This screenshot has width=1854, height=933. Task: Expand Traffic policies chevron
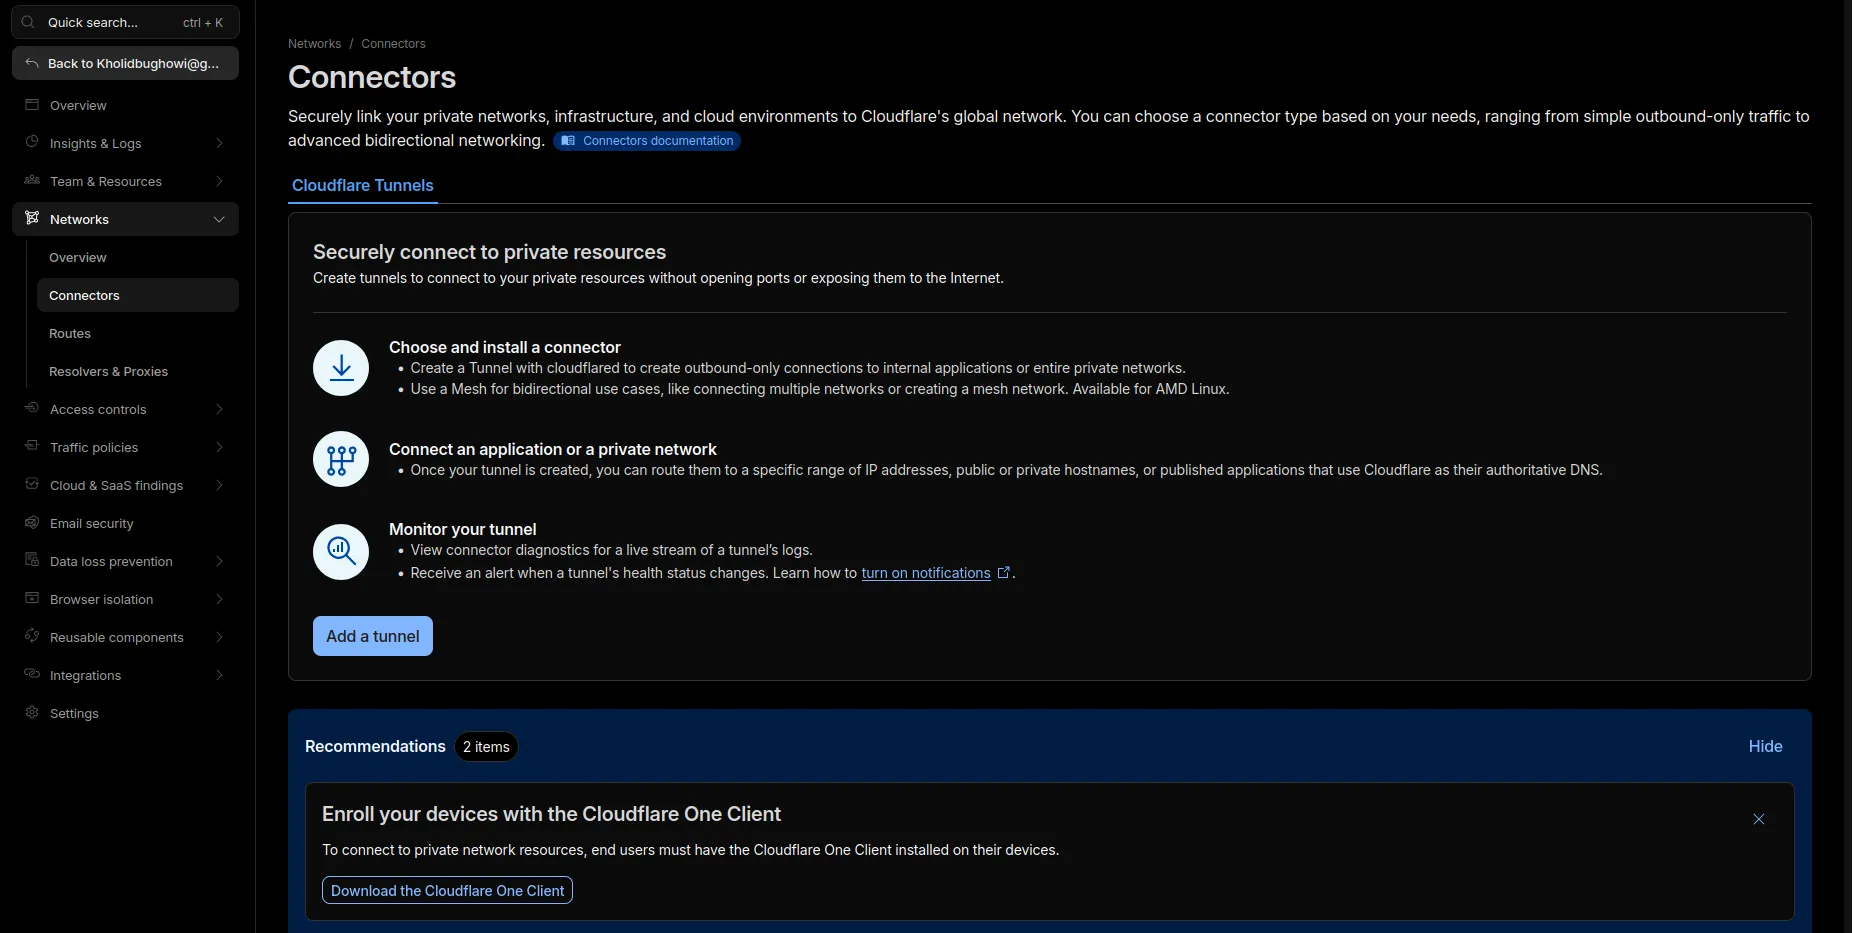[x=219, y=447]
